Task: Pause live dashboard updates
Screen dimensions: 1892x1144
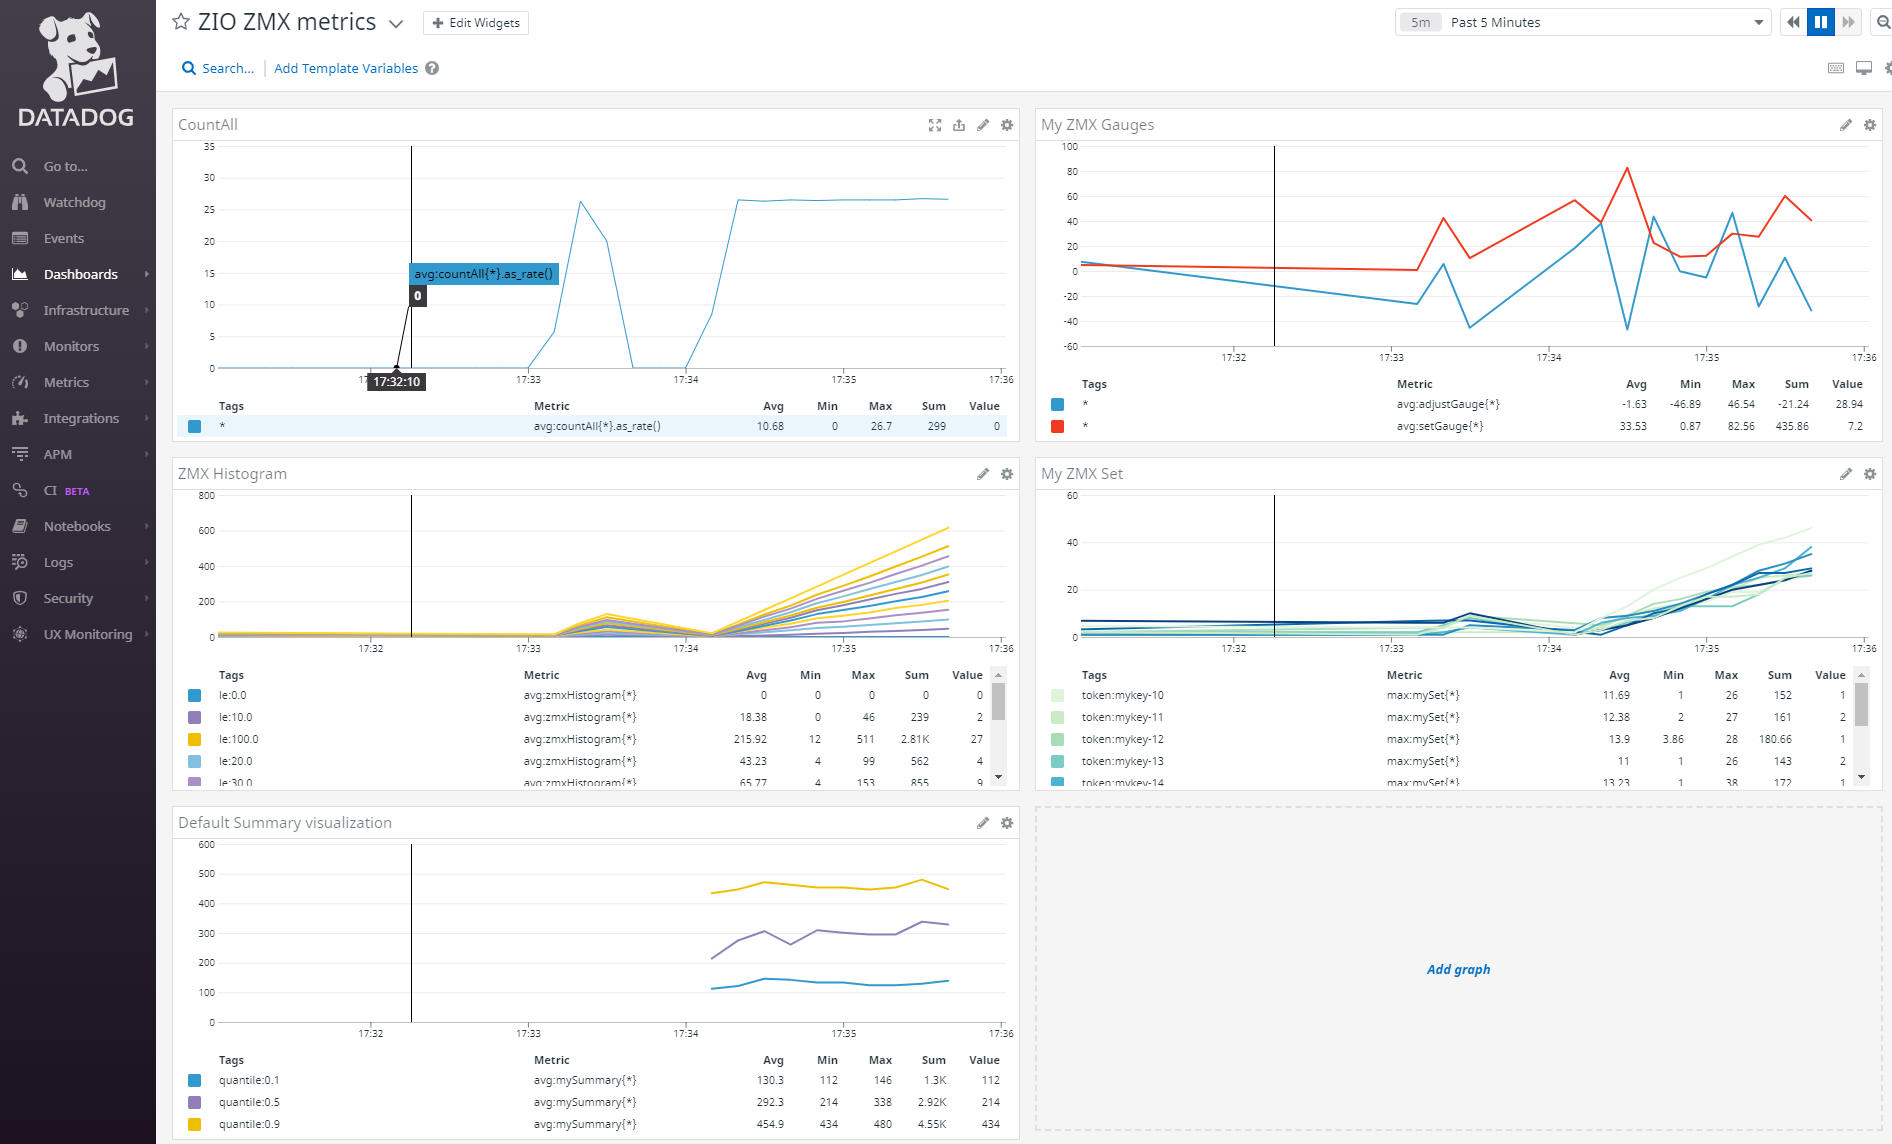Action: tap(1821, 22)
